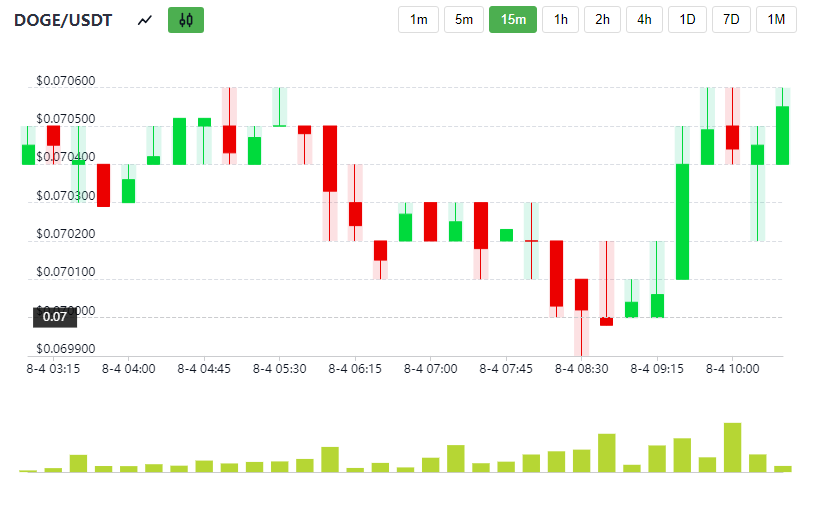Screen dimensions: 818x510
Task: Choose the 1D interval
Action: (687, 20)
